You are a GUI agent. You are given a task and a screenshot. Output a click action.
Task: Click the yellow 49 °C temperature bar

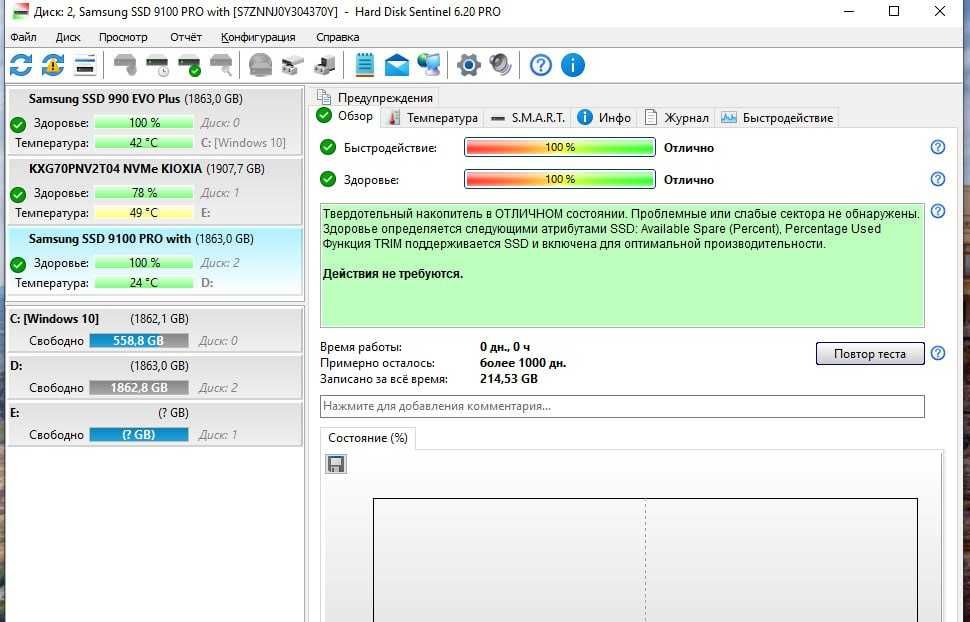coord(144,213)
